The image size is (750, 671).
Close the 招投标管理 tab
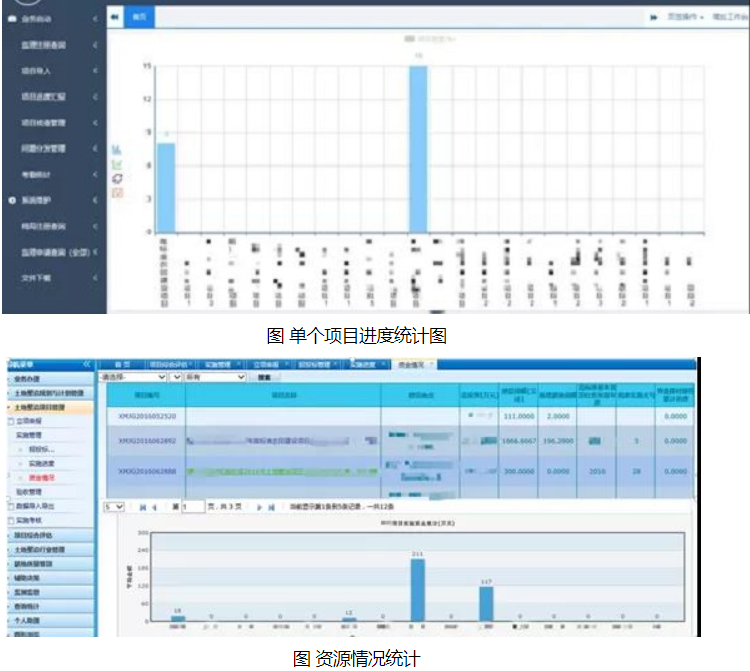pos(337,364)
